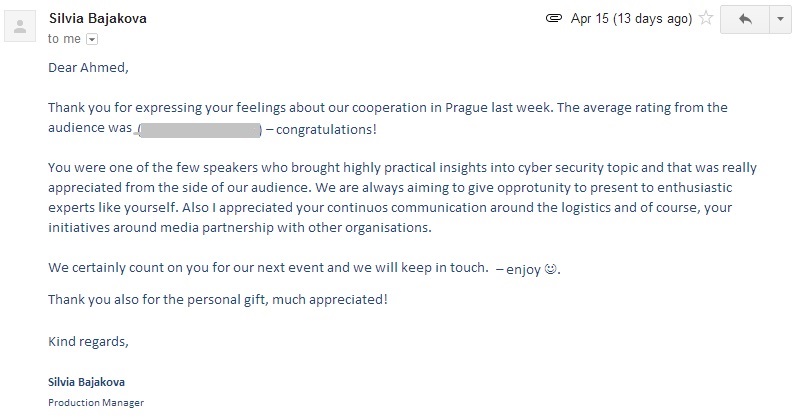This screenshot has width=798, height=419.
Task: Click the "Production Manager" signature title
Action: (x=96, y=403)
